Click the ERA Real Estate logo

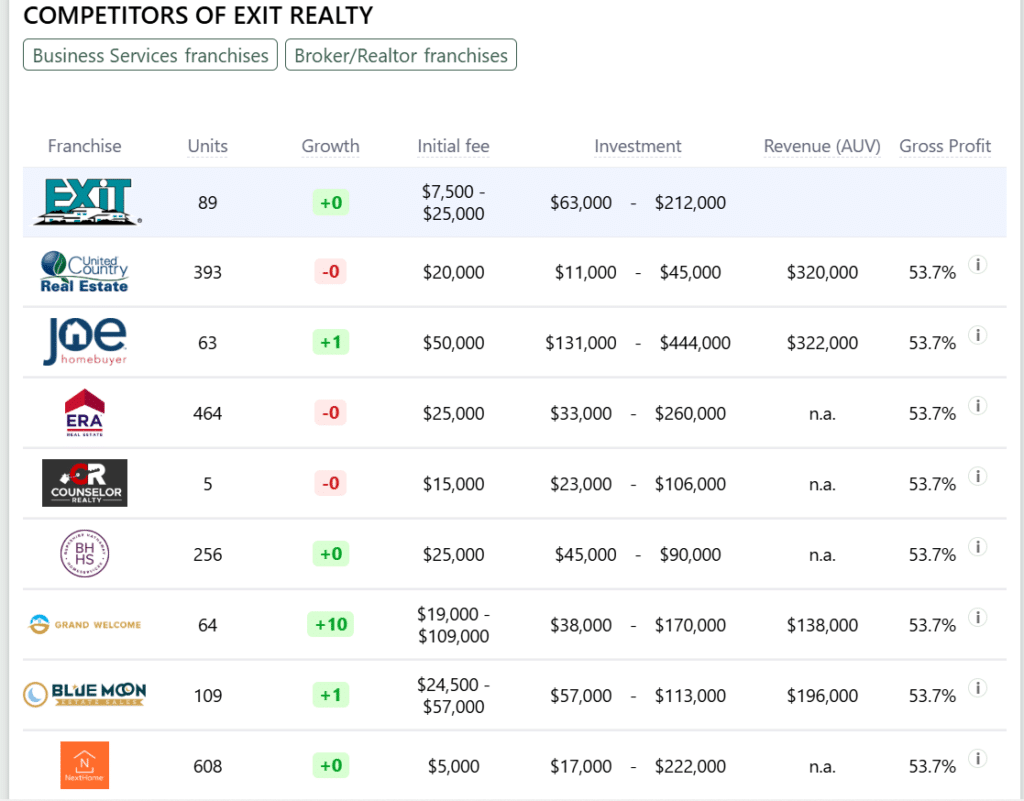point(85,413)
